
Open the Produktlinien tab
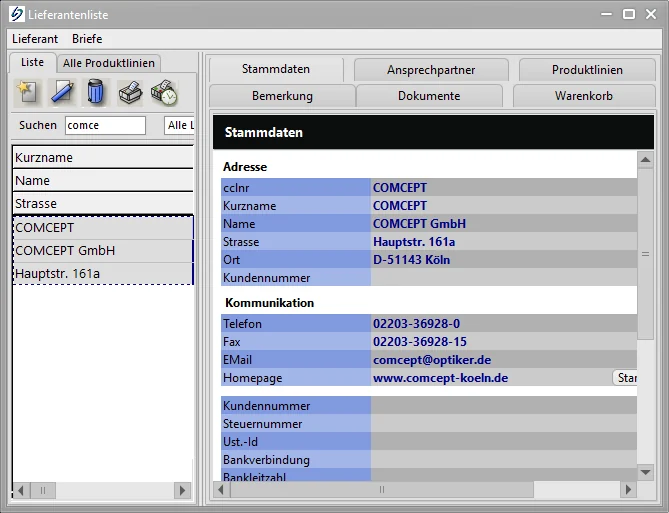coord(587,70)
